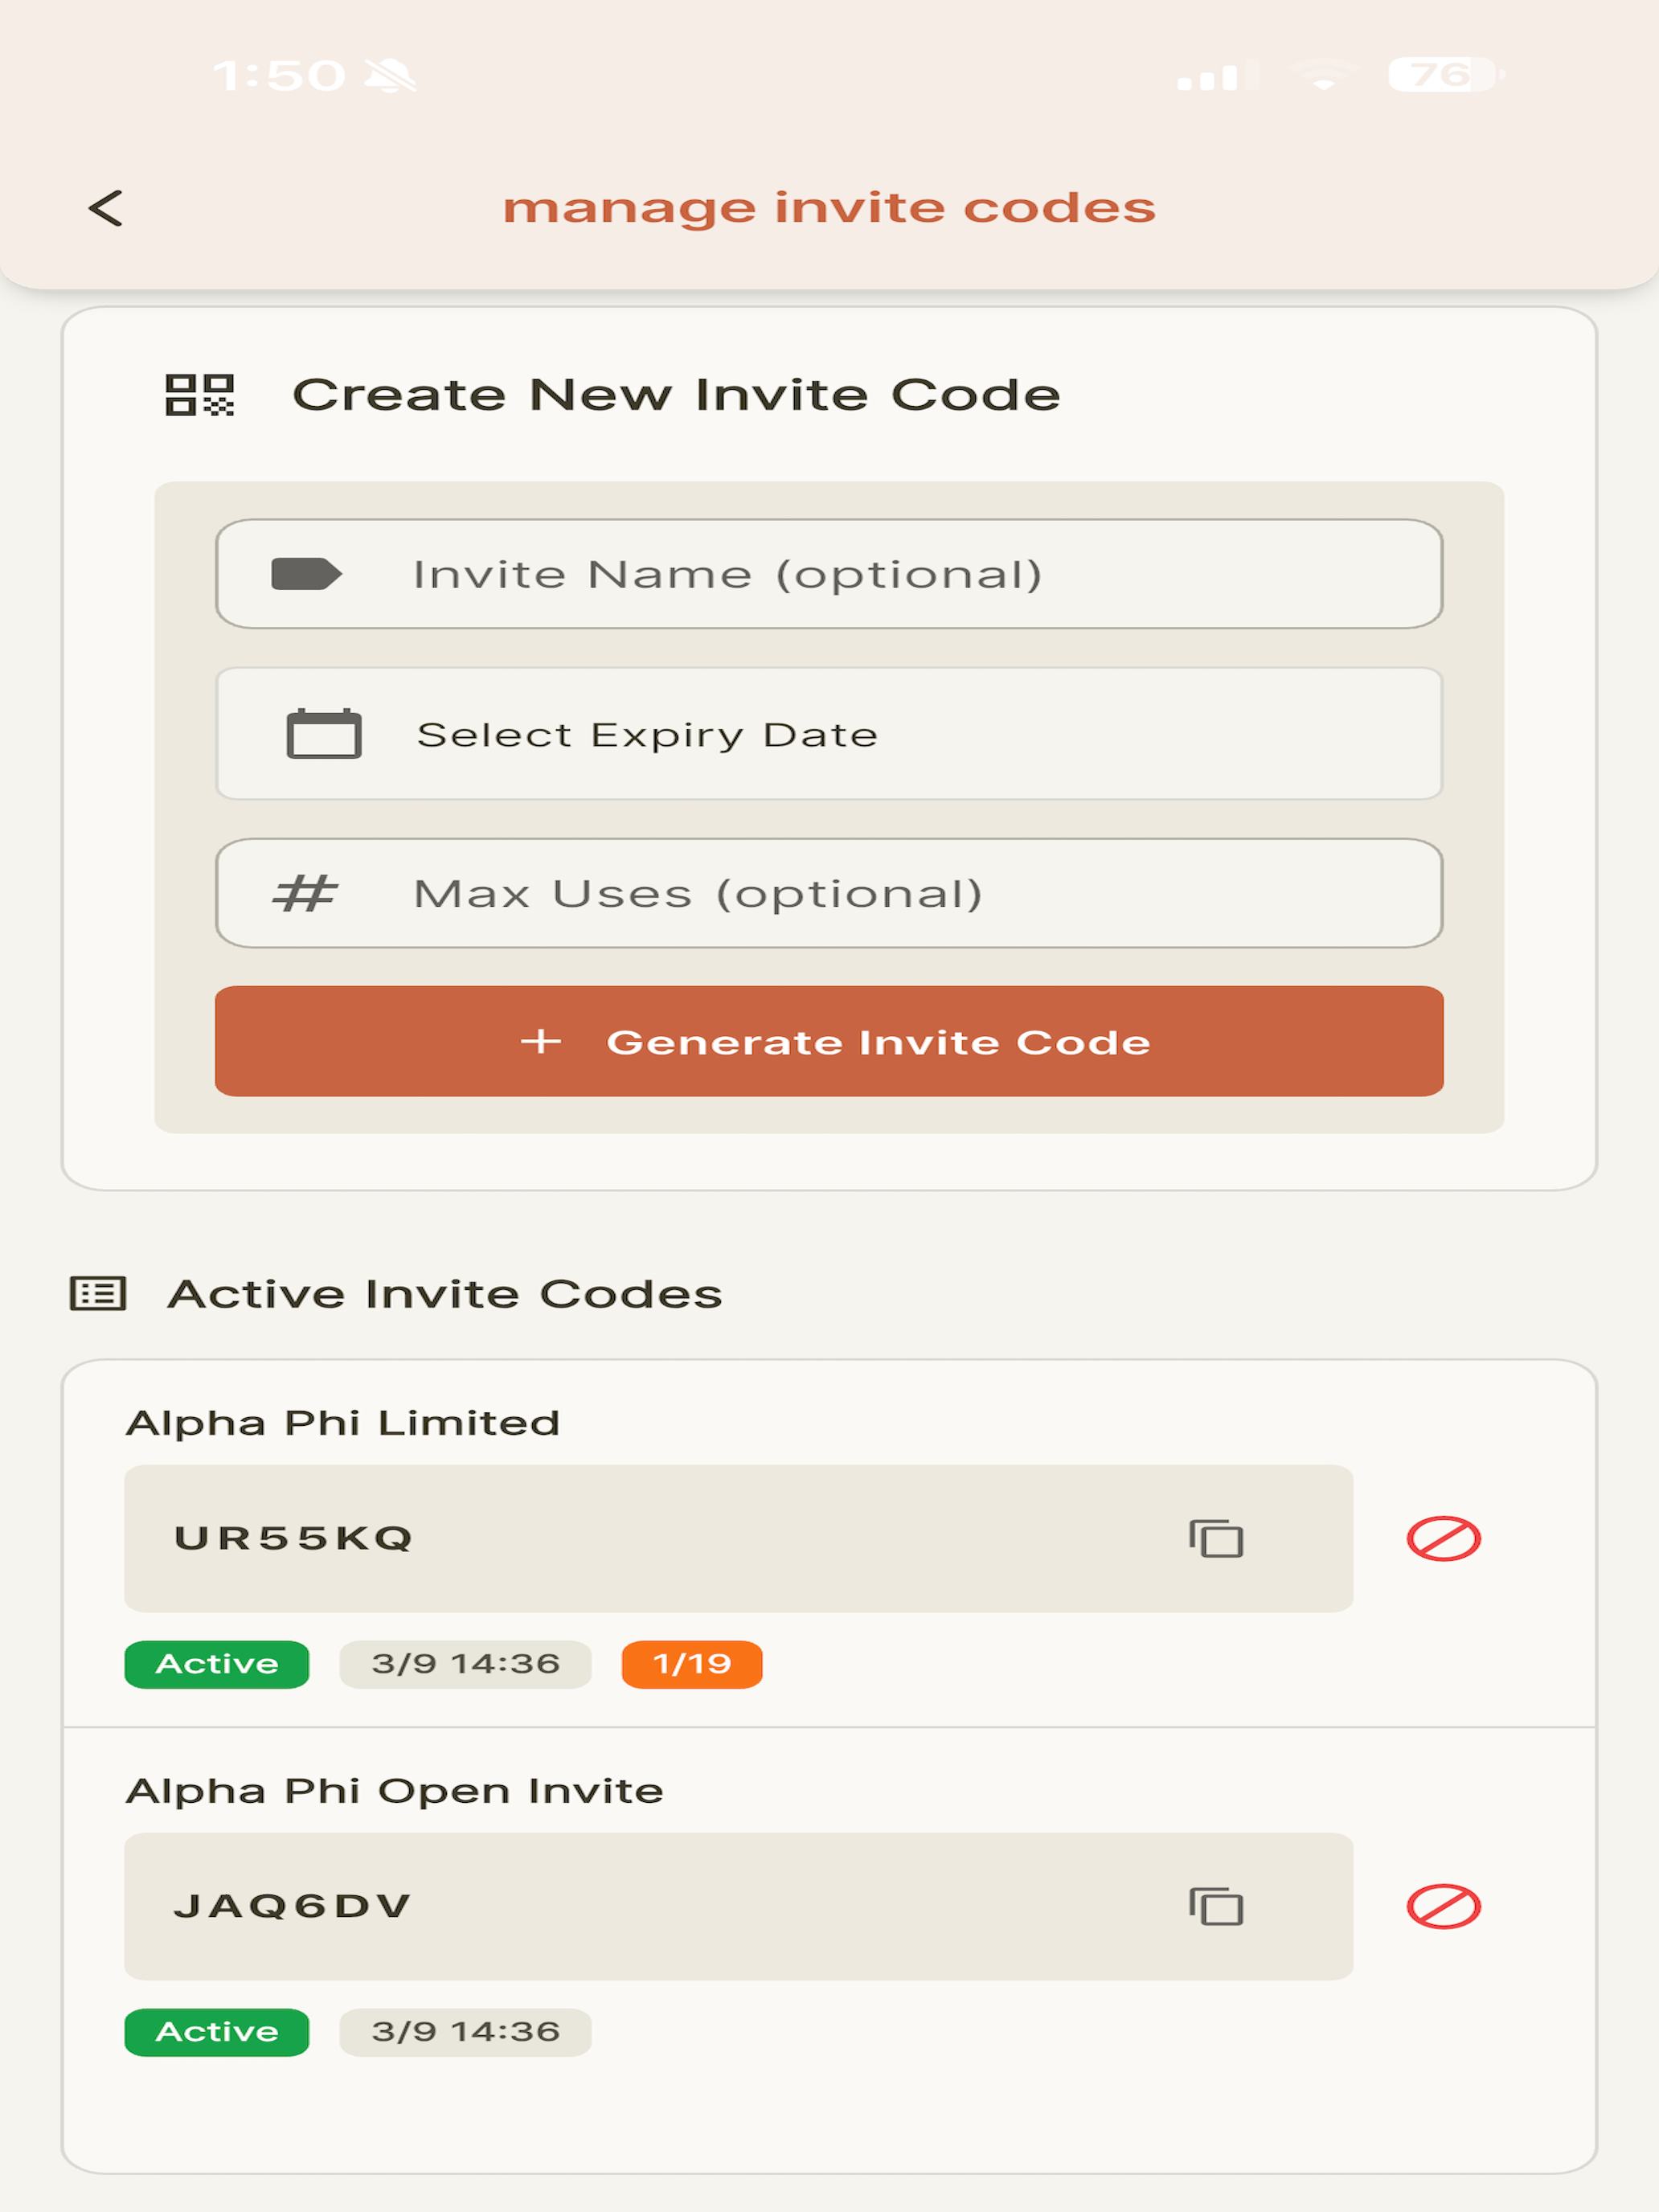The image size is (1659, 2212).
Task: Copy the JAQ6DV invite code
Action: [1215, 1906]
